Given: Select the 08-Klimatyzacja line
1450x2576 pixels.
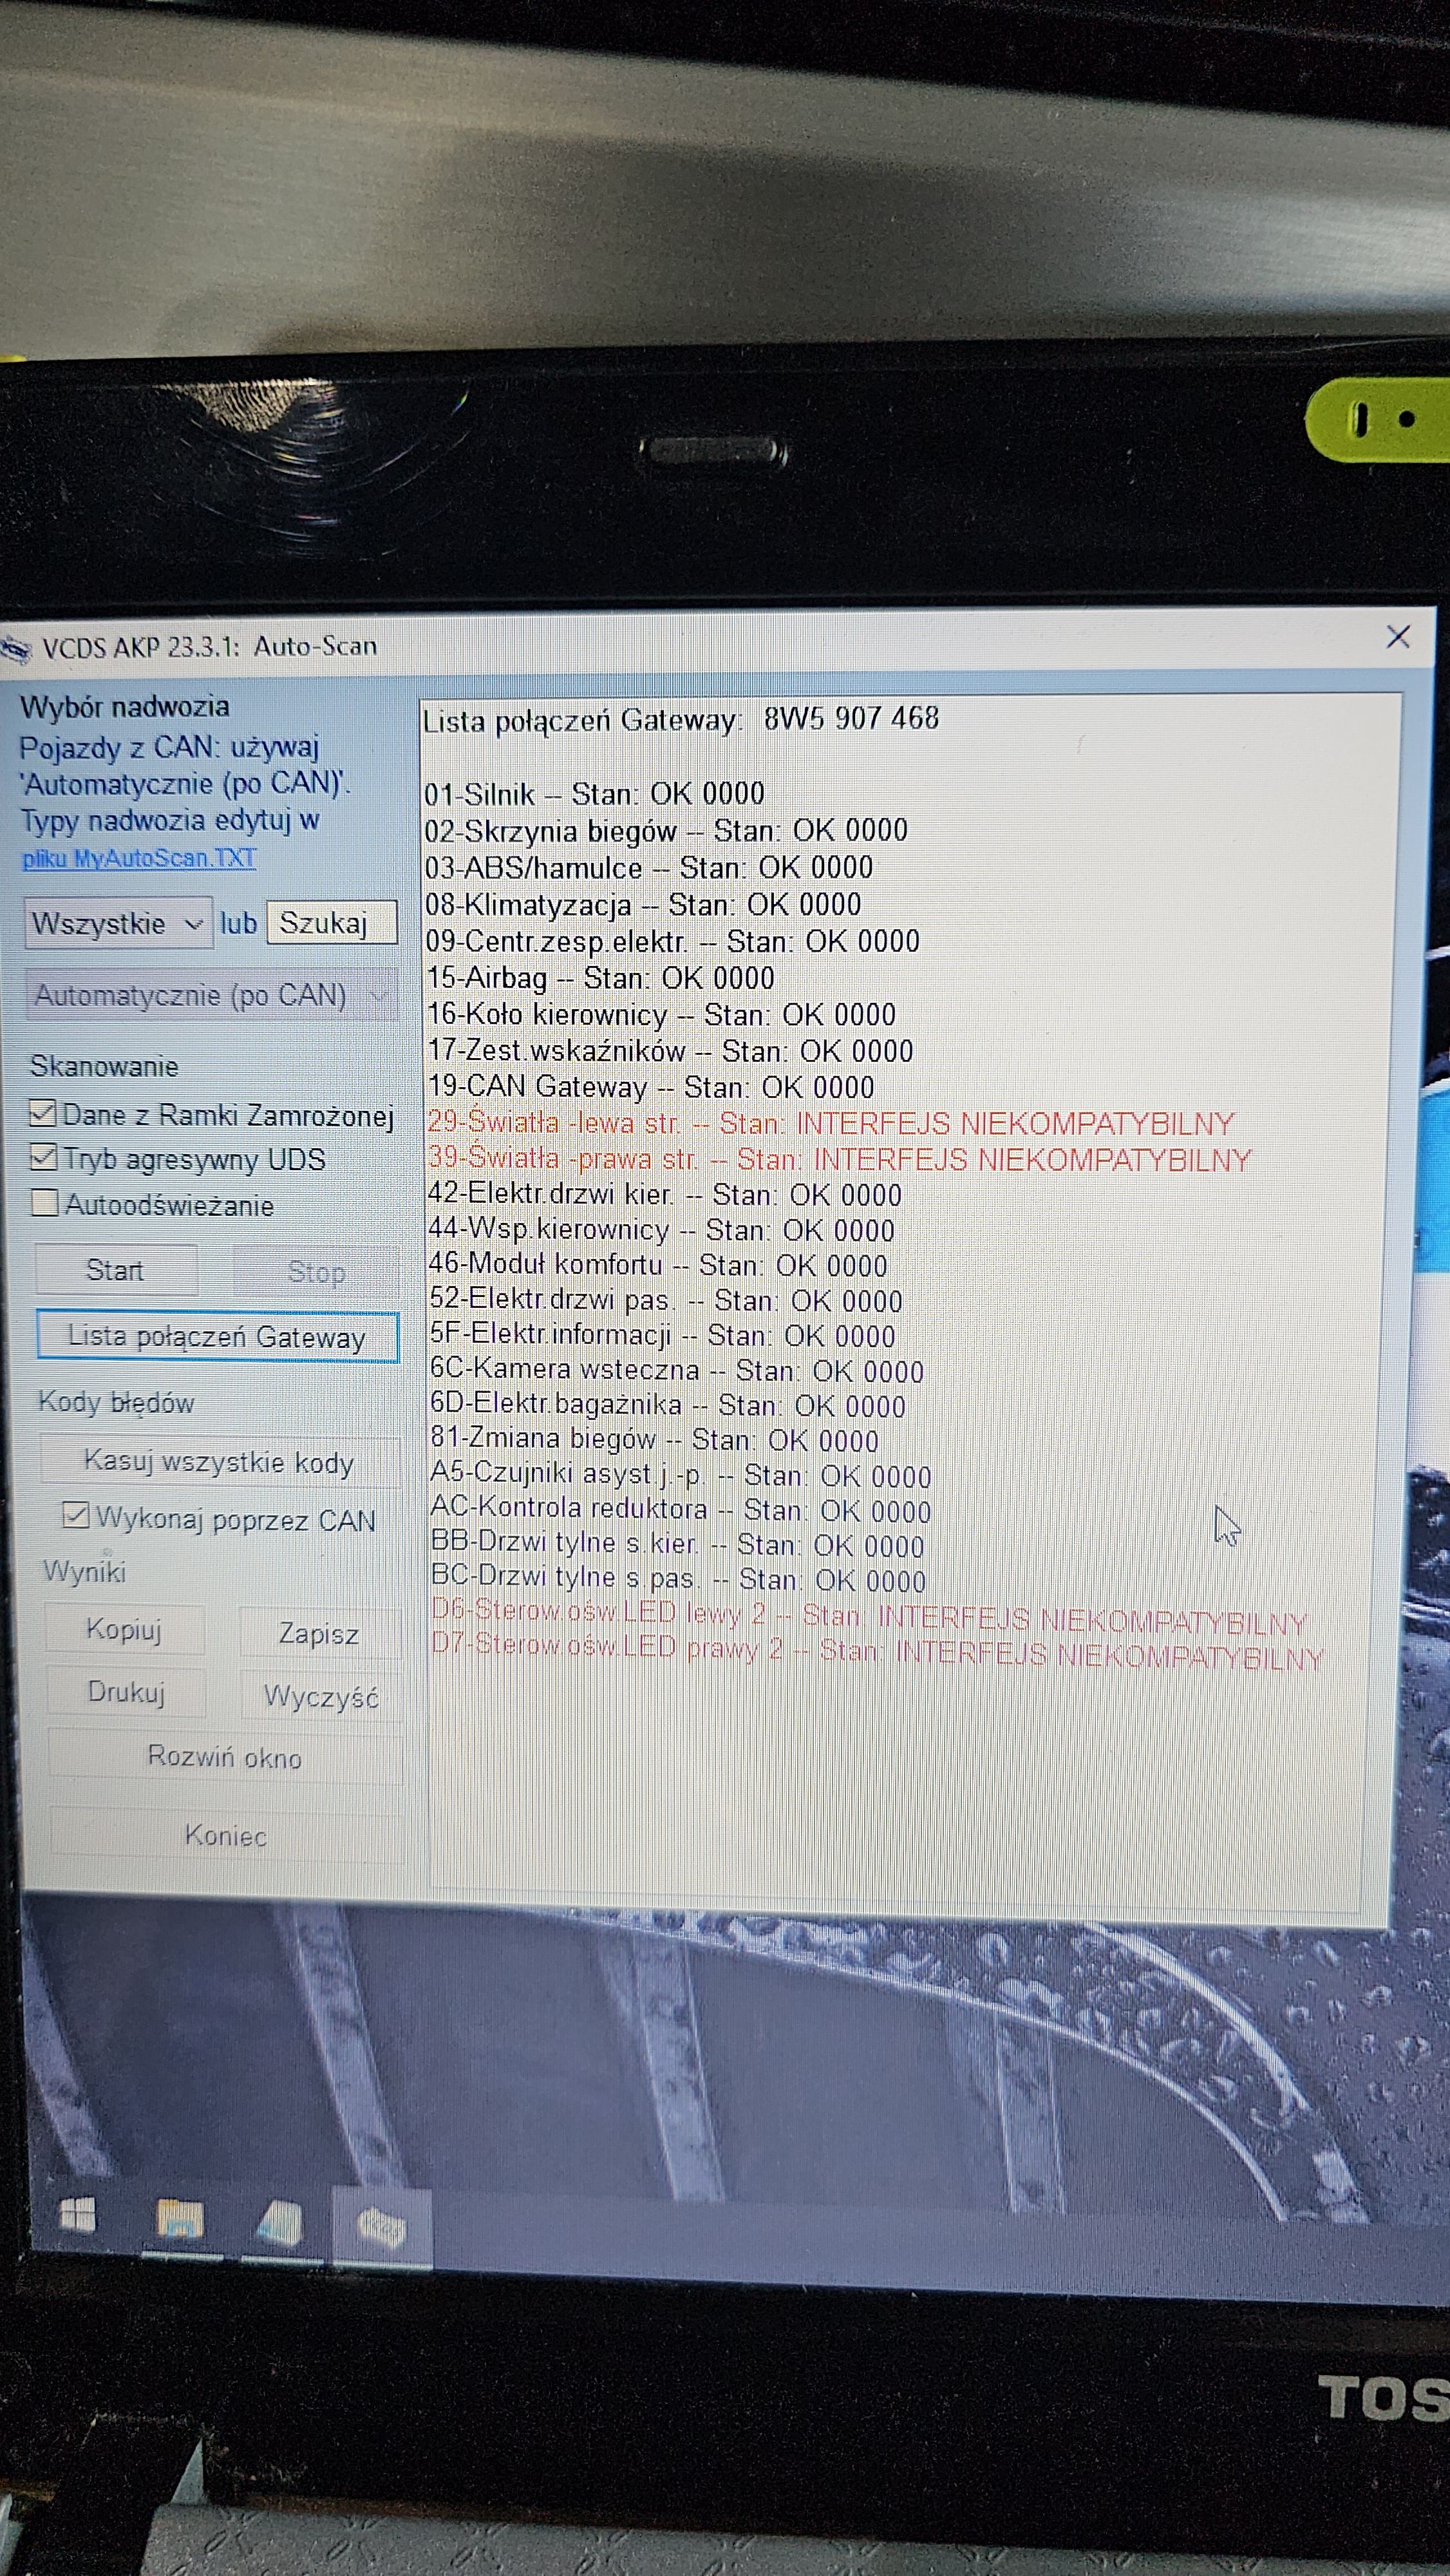Looking at the screenshot, I should [x=643, y=904].
